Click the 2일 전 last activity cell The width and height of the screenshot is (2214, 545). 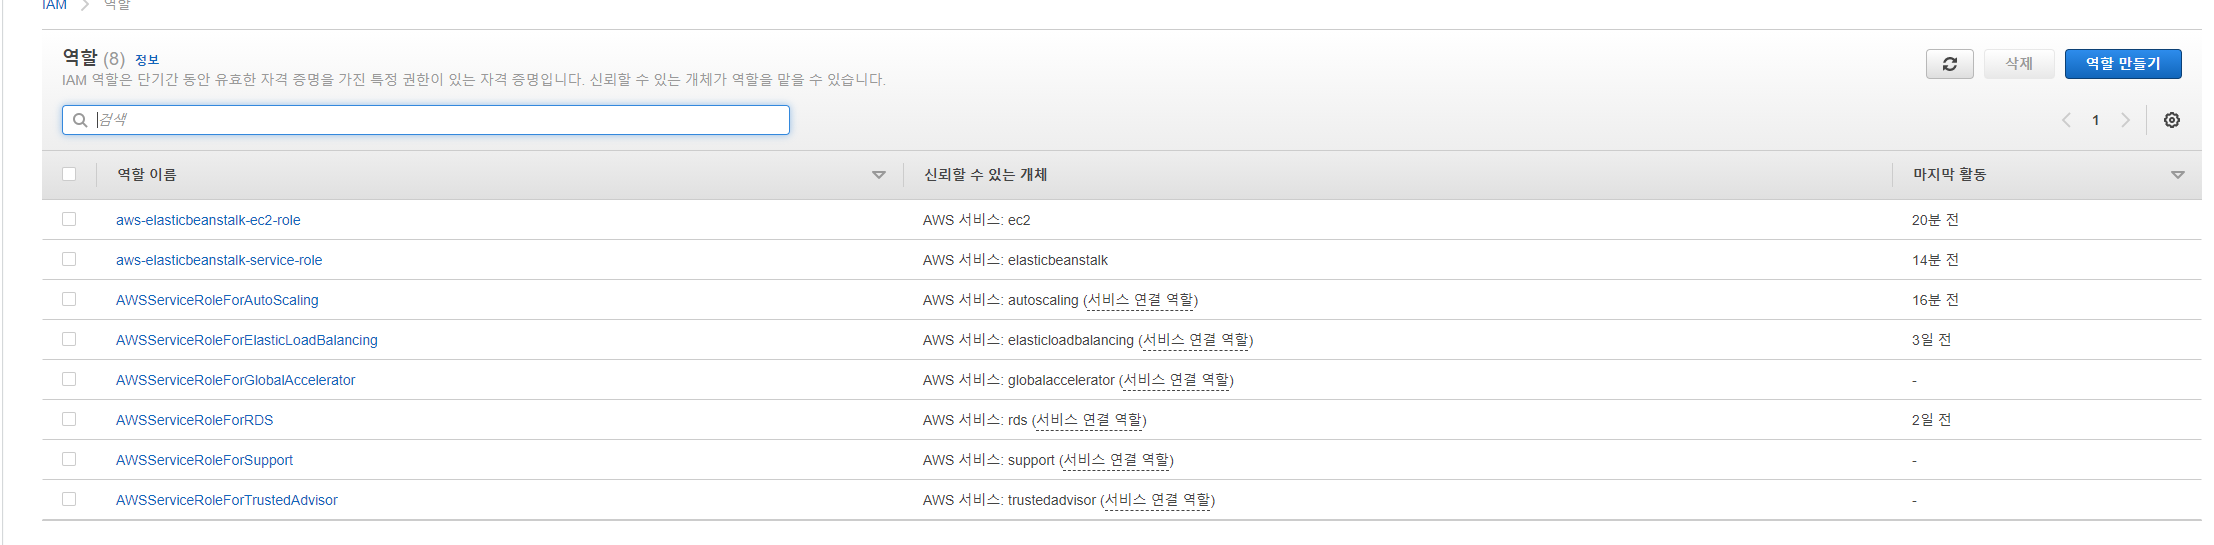(1931, 420)
